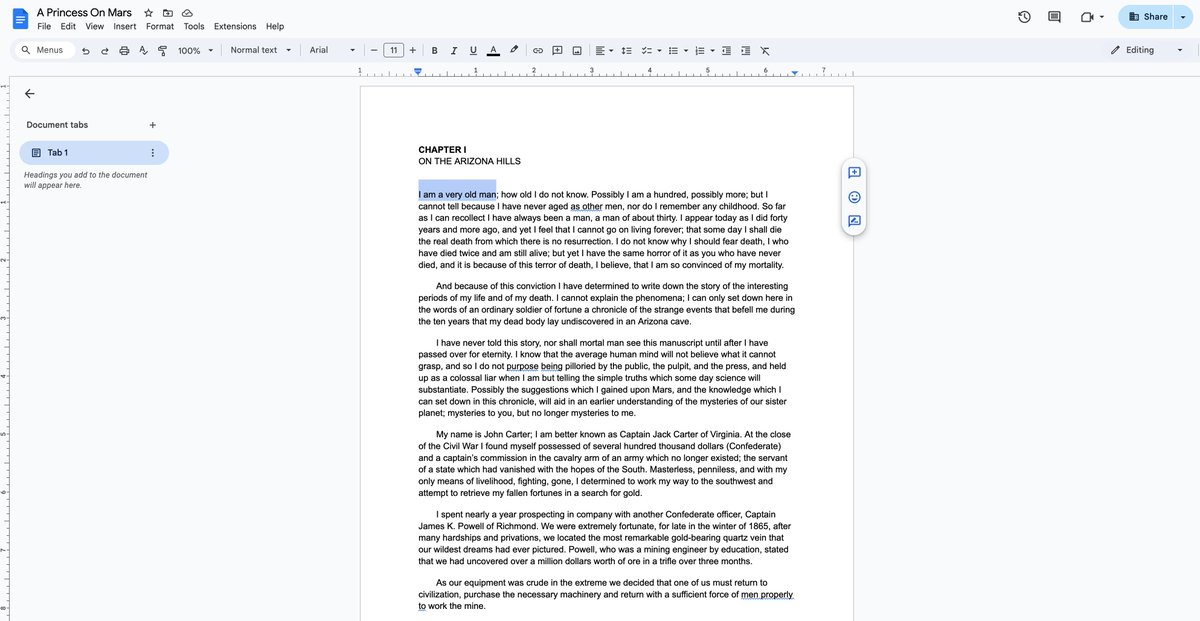Insert a link
The image size is (1200, 621).
(x=538, y=50)
